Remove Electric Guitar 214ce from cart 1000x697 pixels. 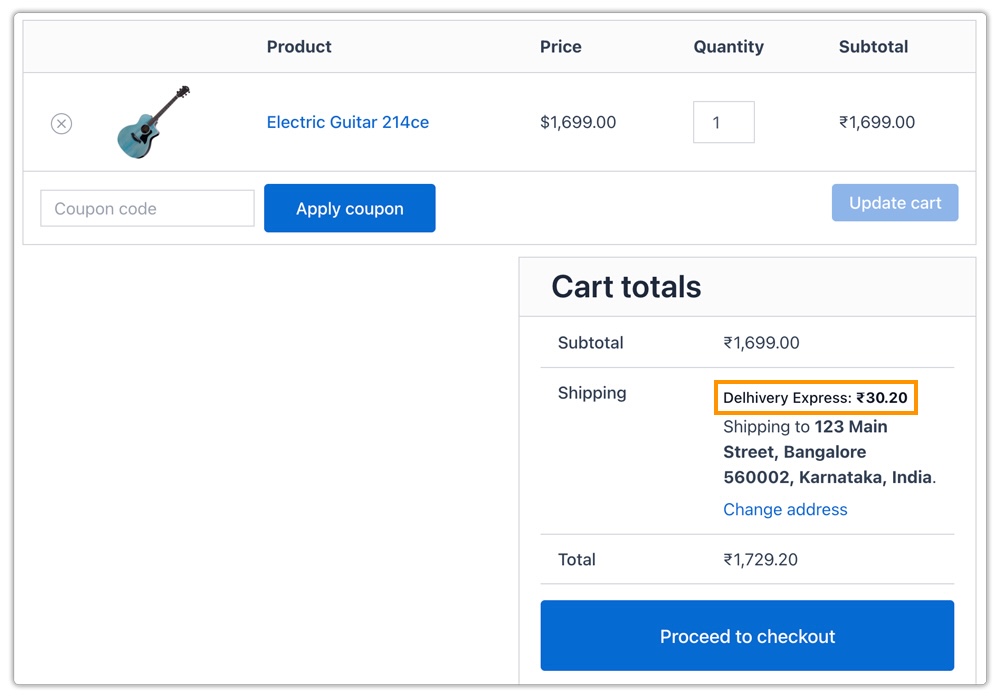(x=61, y=123)
